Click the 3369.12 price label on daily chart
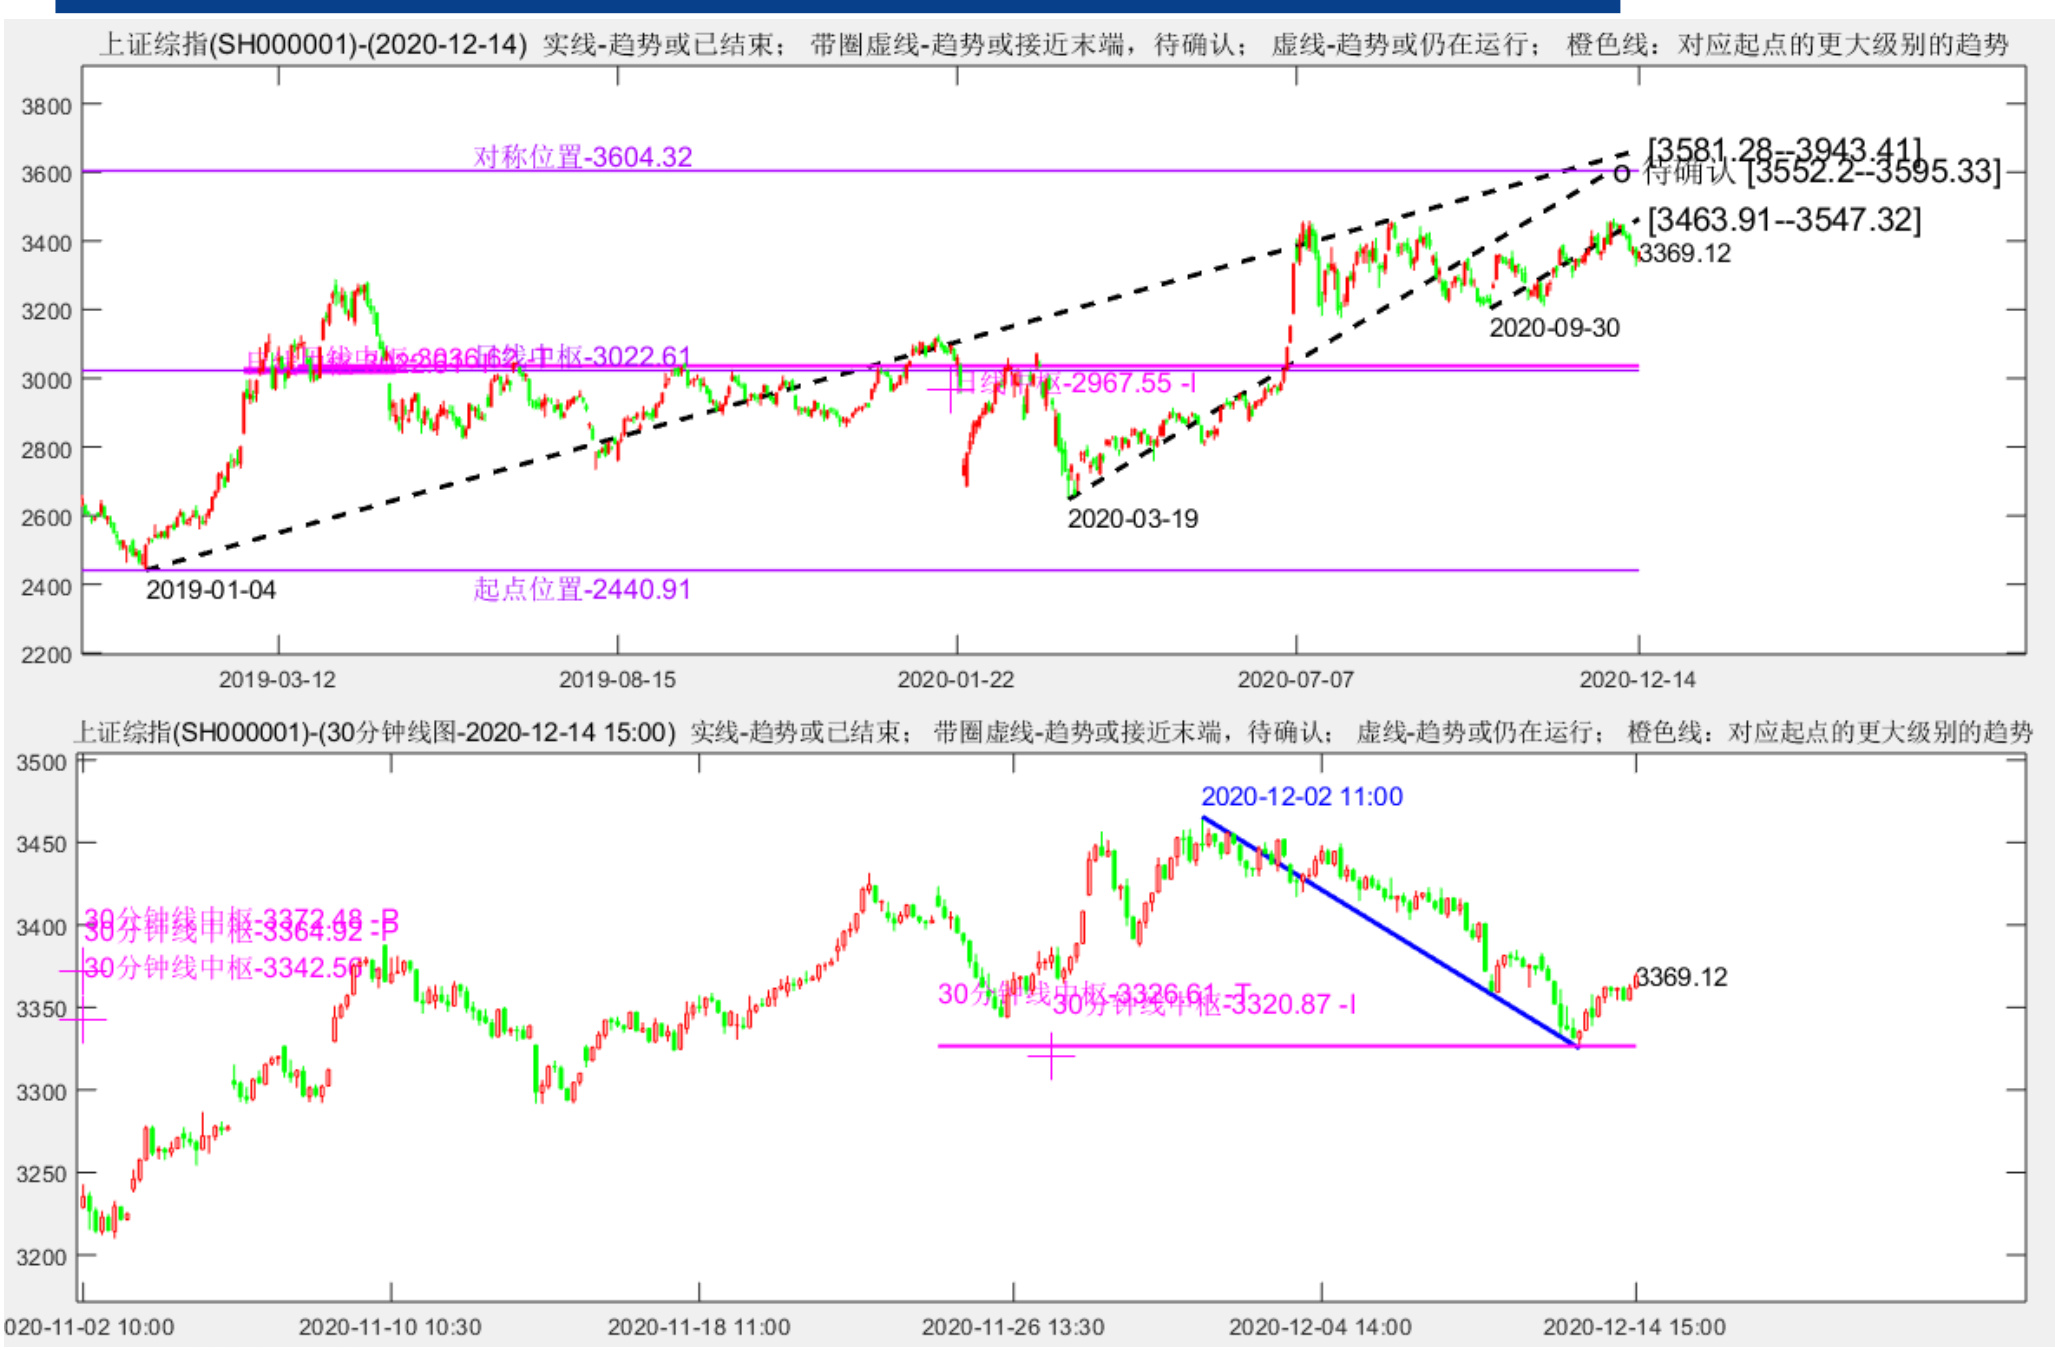Screen dimensions: 2055x1350 [x=1686, y=254]
